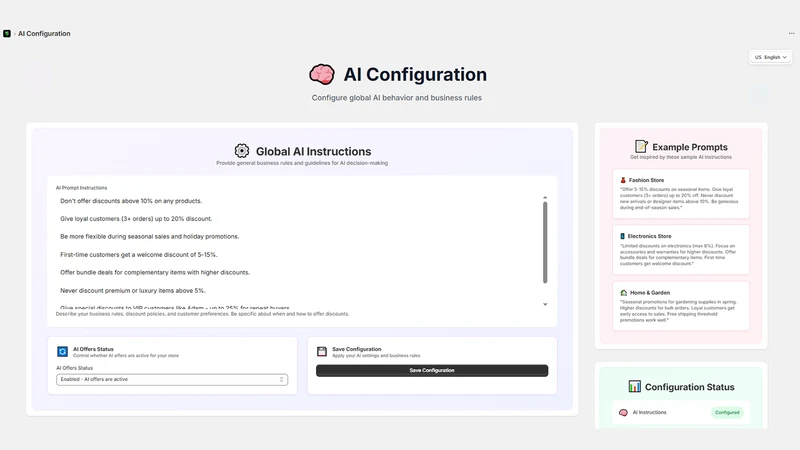Click the scroll up arrow of instructions box

545,197
